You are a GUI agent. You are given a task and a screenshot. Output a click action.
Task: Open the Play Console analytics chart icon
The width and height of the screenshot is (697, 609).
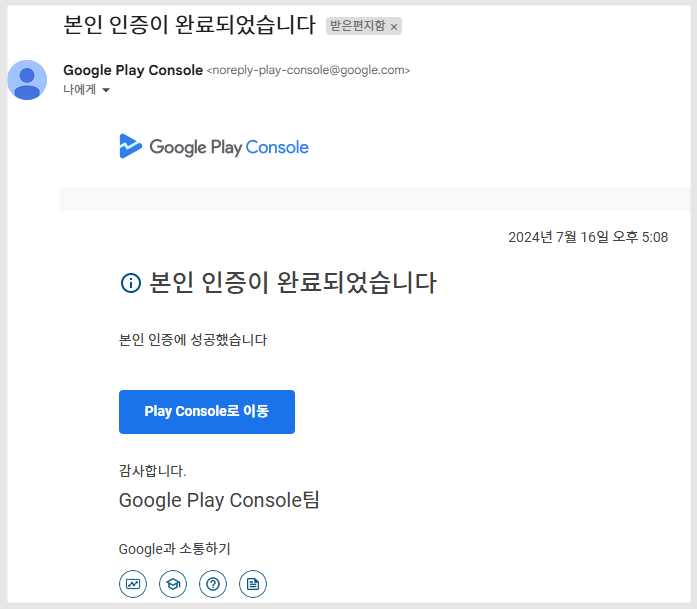(x=132, y=584)
